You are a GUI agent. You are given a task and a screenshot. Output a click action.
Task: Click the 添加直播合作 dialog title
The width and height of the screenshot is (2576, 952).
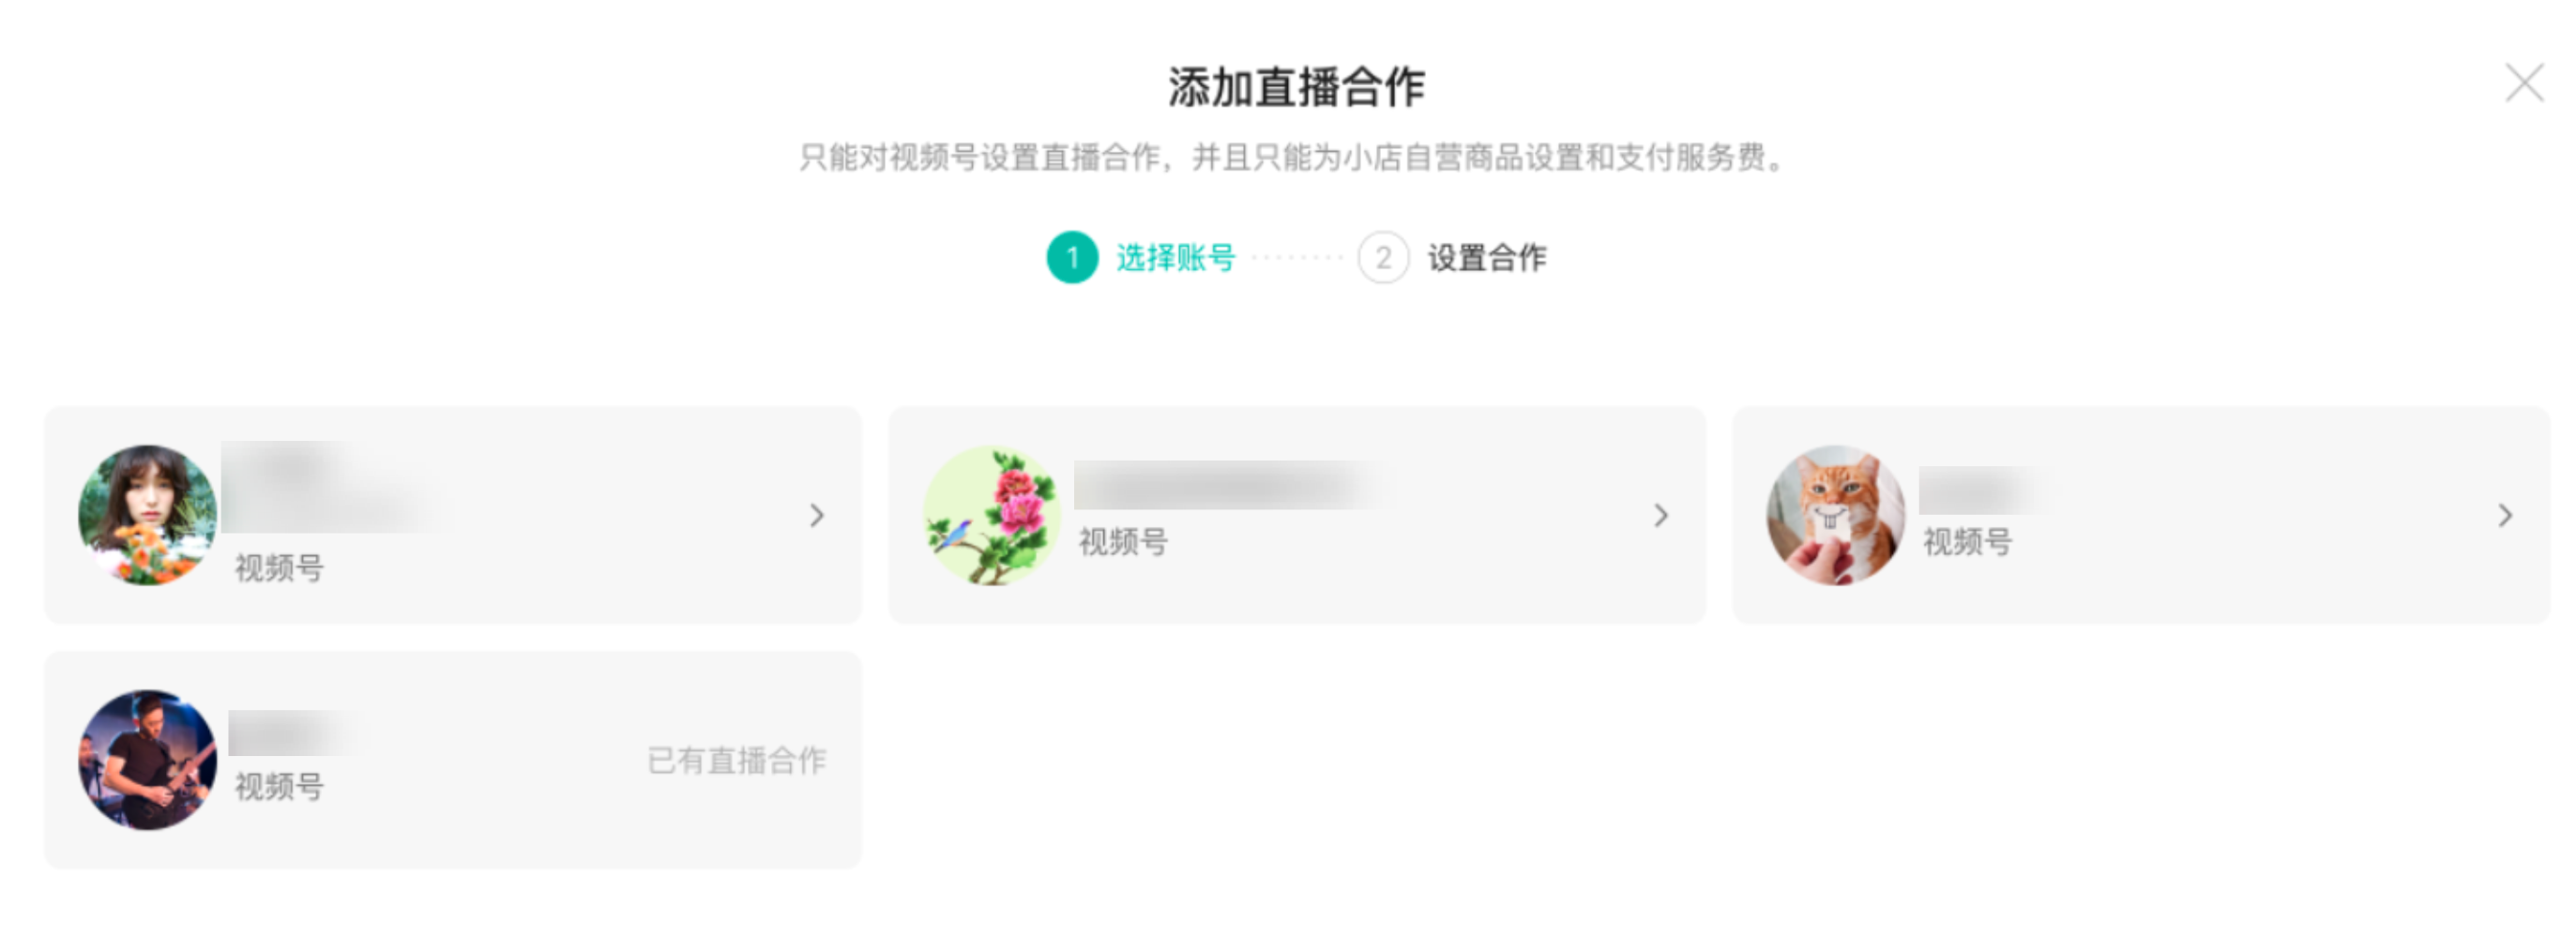pyautogui.click(x=1296, y=87)
